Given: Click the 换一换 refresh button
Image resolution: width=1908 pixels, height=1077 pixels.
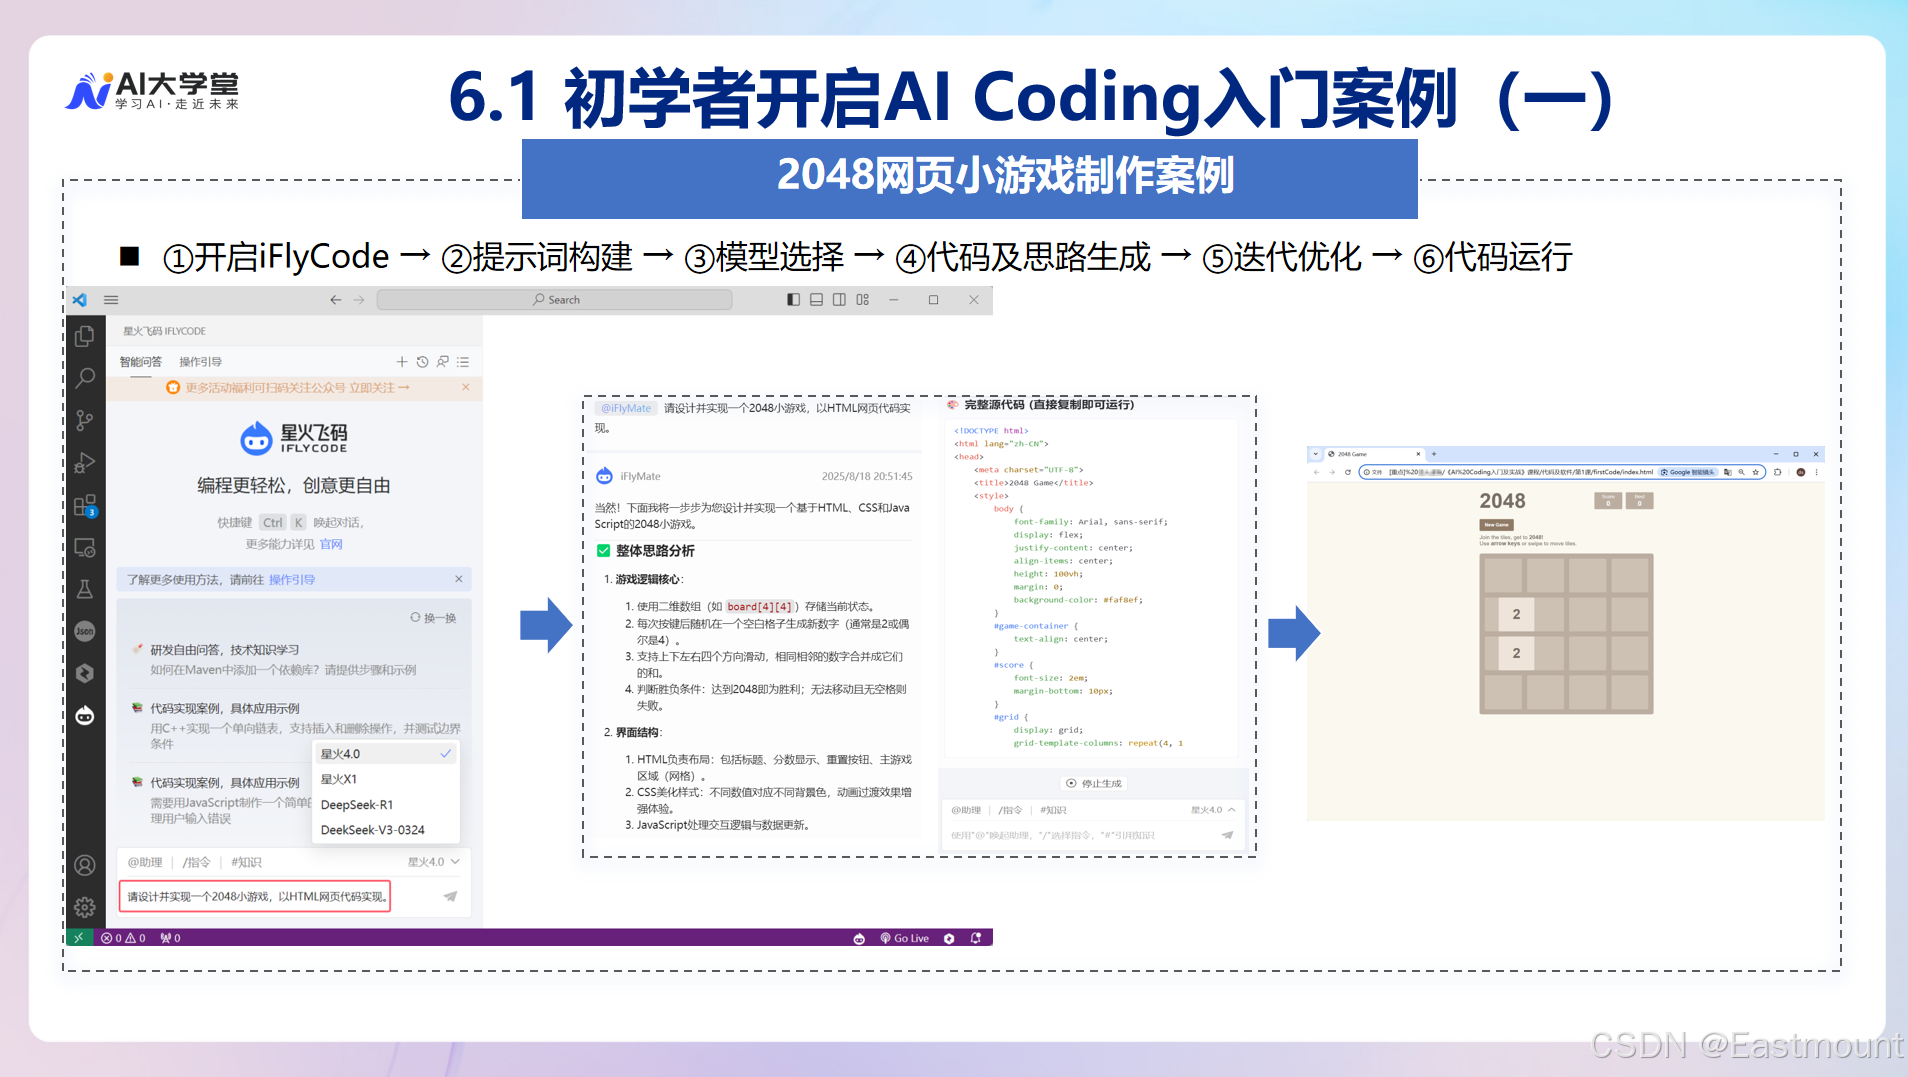Looking at the screenshot, I should pyautogui.click(x=433, y=618).
